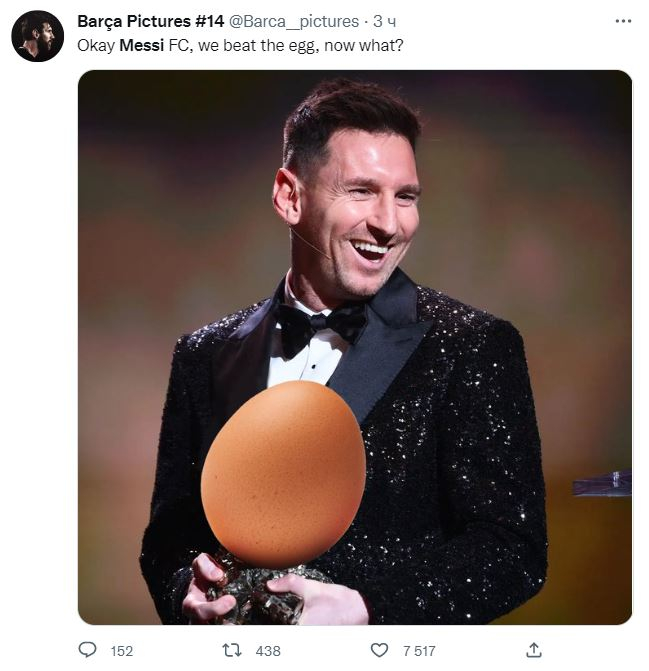Open the three-dot more options menu
Viewport: 649px width, 671px height.
(623, 21)
